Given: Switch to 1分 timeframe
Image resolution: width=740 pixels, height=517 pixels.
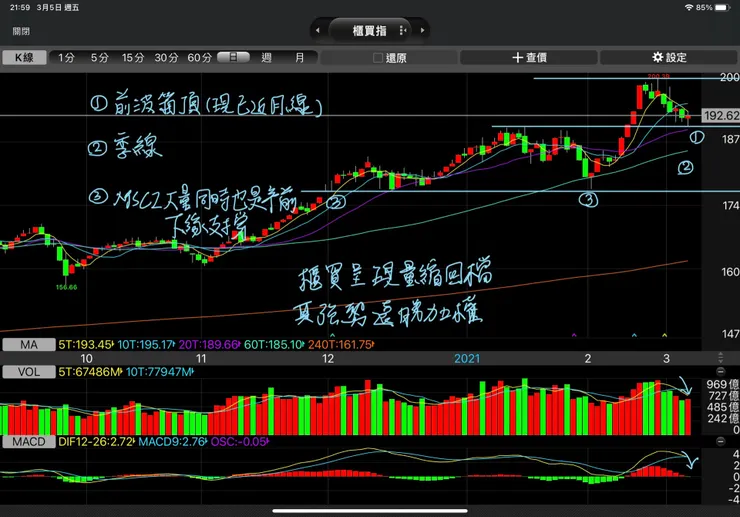Looking at the screenshot, I should coord(66,58).
